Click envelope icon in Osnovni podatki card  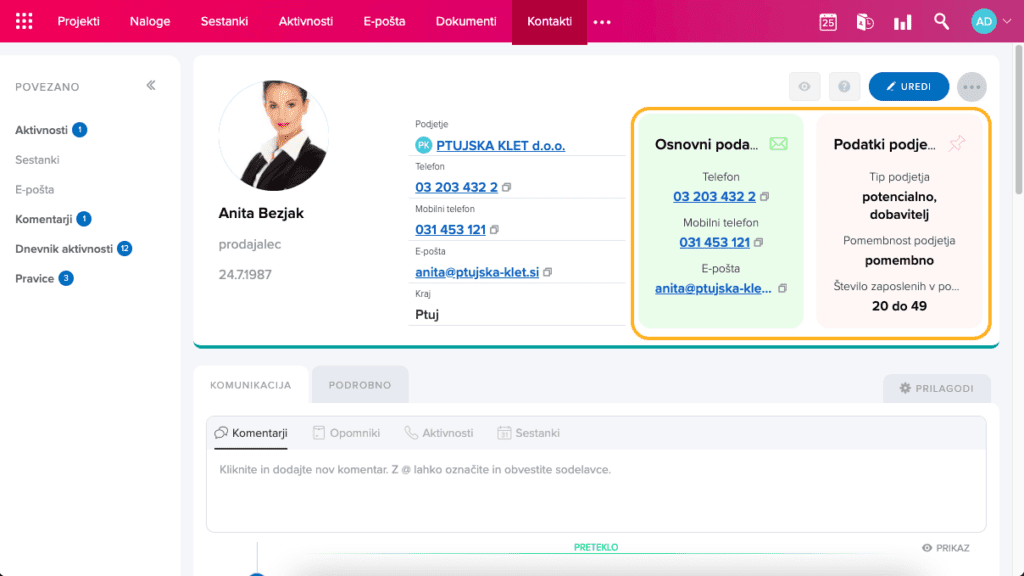point(778,144)
